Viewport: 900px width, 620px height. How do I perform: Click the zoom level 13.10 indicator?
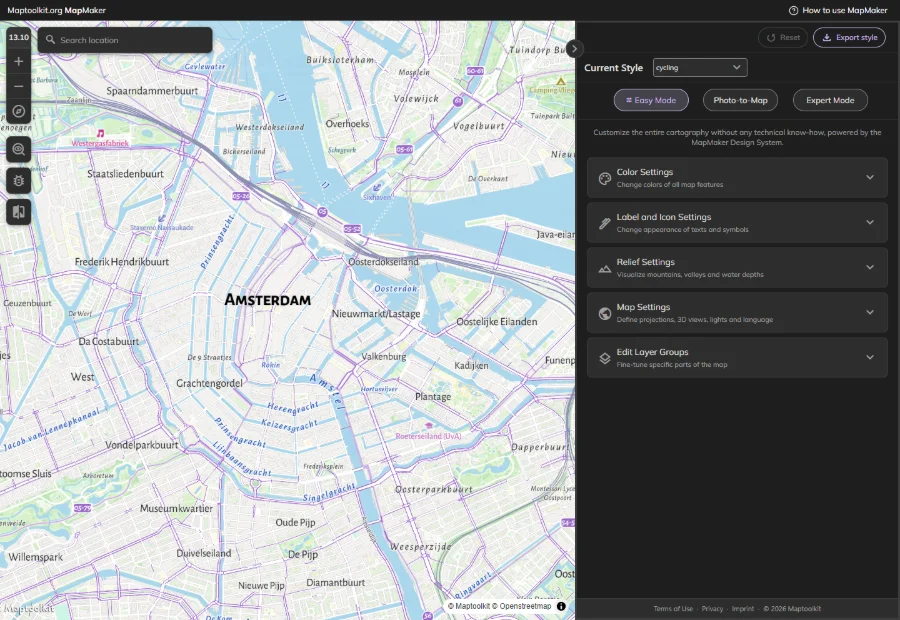click(x=18, y=37)
